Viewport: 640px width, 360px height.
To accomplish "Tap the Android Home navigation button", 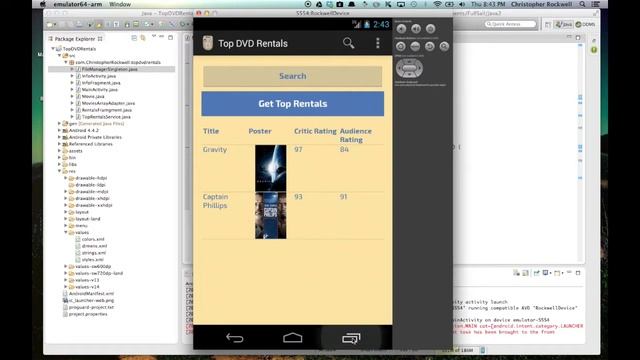I will tap(293, 338).
